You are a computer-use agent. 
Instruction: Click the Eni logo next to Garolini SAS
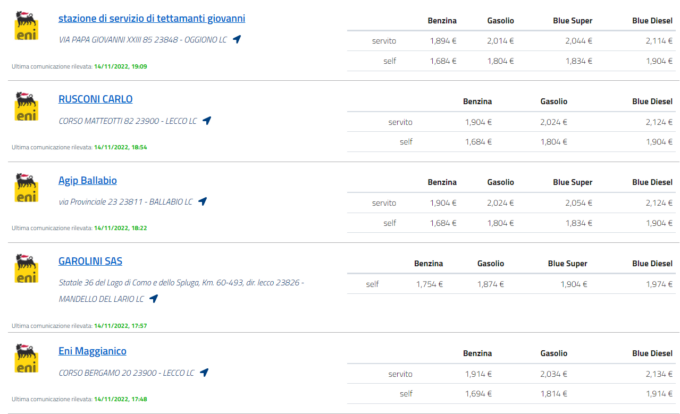point(26,268)
